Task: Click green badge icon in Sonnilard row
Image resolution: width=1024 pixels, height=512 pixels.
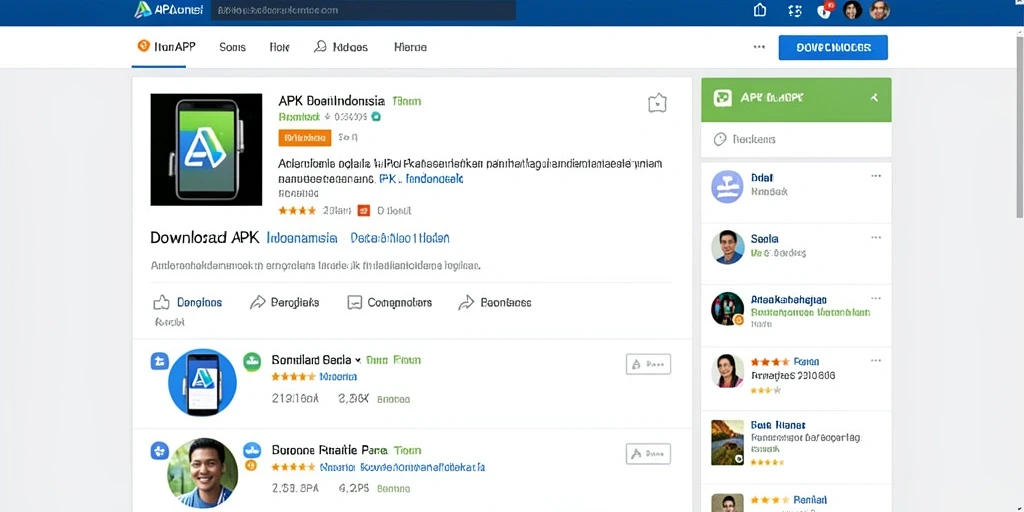Action: 252,361
